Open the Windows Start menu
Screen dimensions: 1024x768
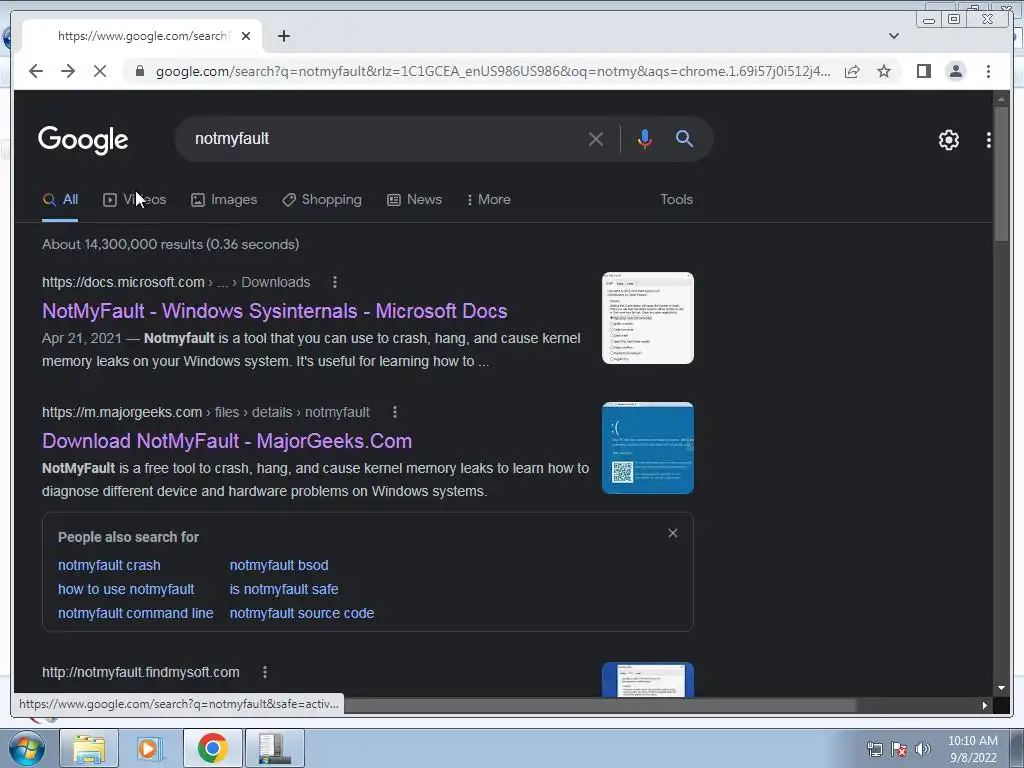point(25,748)
